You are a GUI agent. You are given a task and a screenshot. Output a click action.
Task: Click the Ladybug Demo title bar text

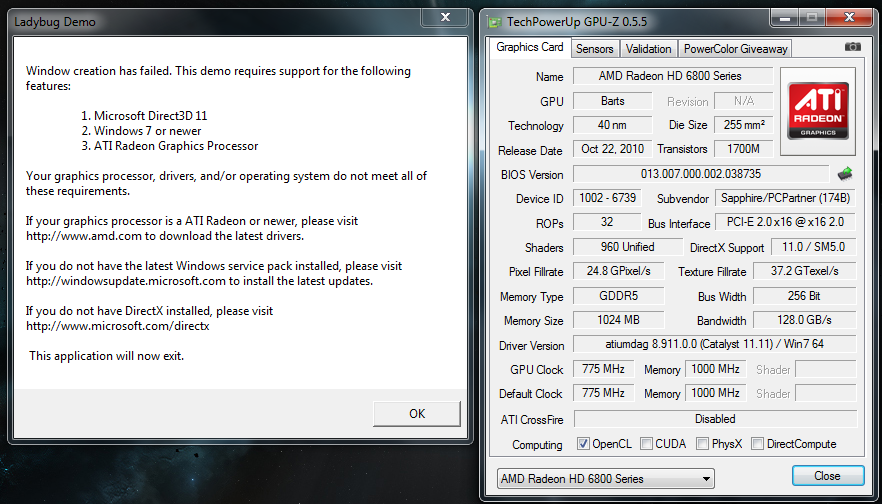coord(55,22)
